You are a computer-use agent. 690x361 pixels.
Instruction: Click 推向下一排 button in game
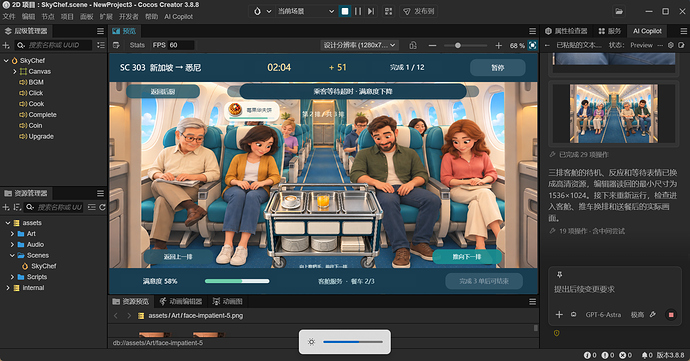point(467,257)
